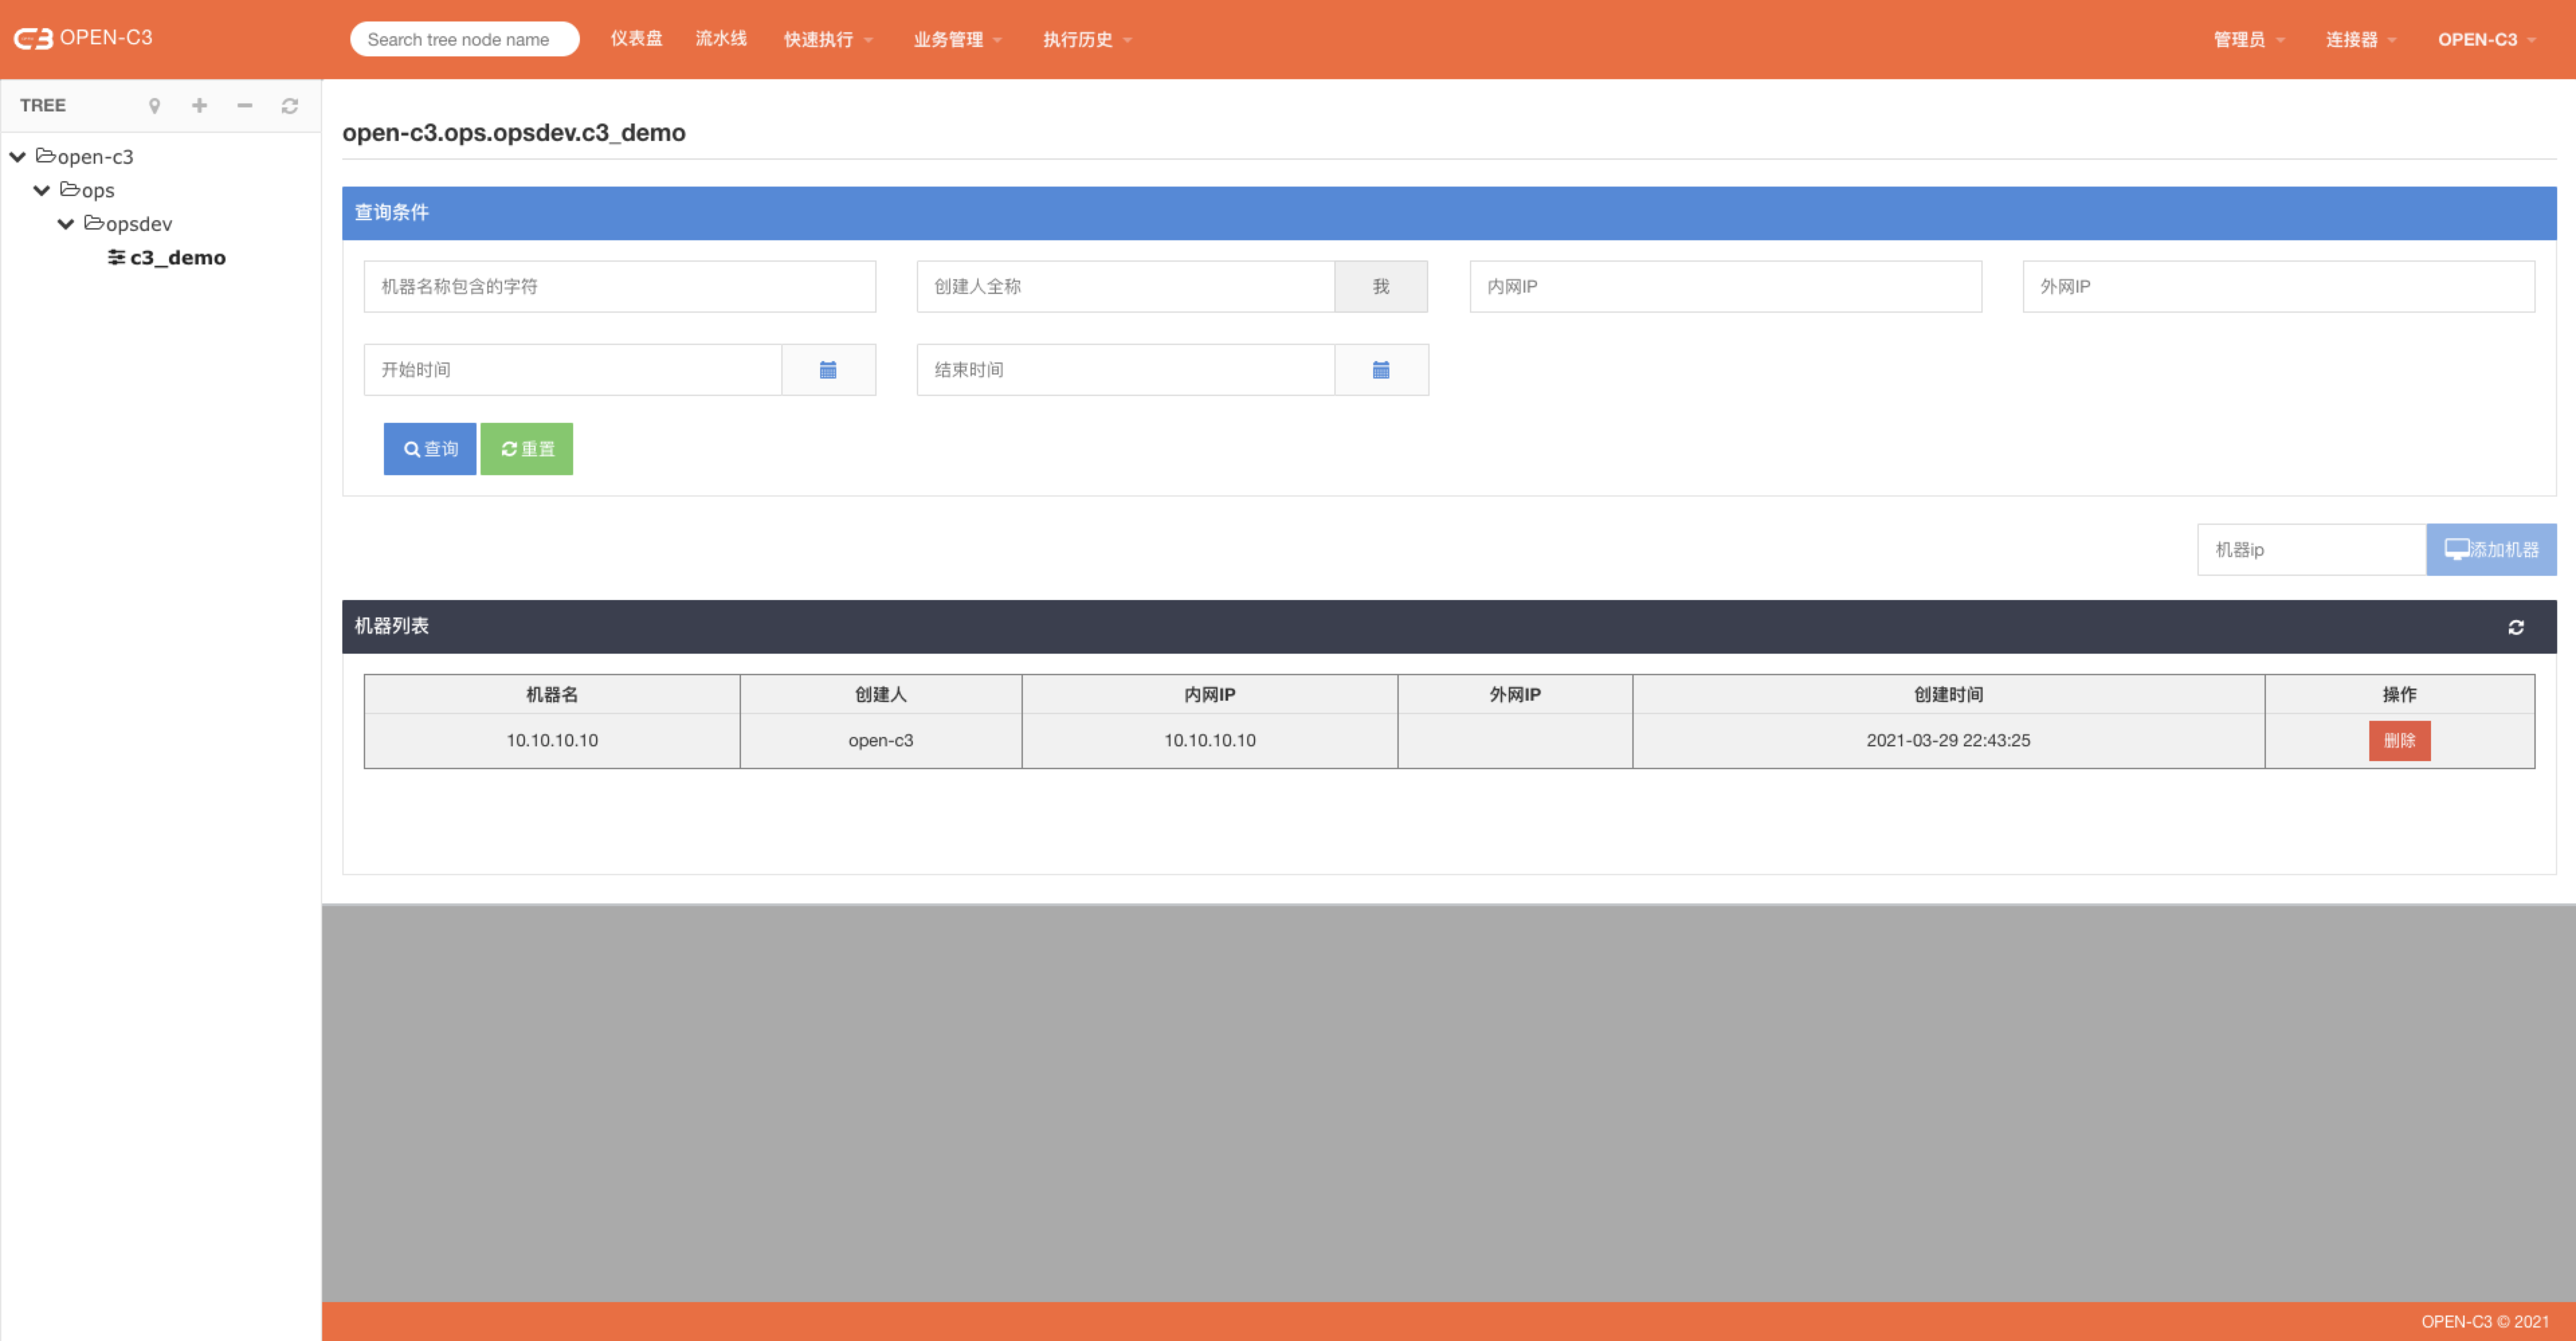Select the c3_demo tree item

tap(170, 257)
